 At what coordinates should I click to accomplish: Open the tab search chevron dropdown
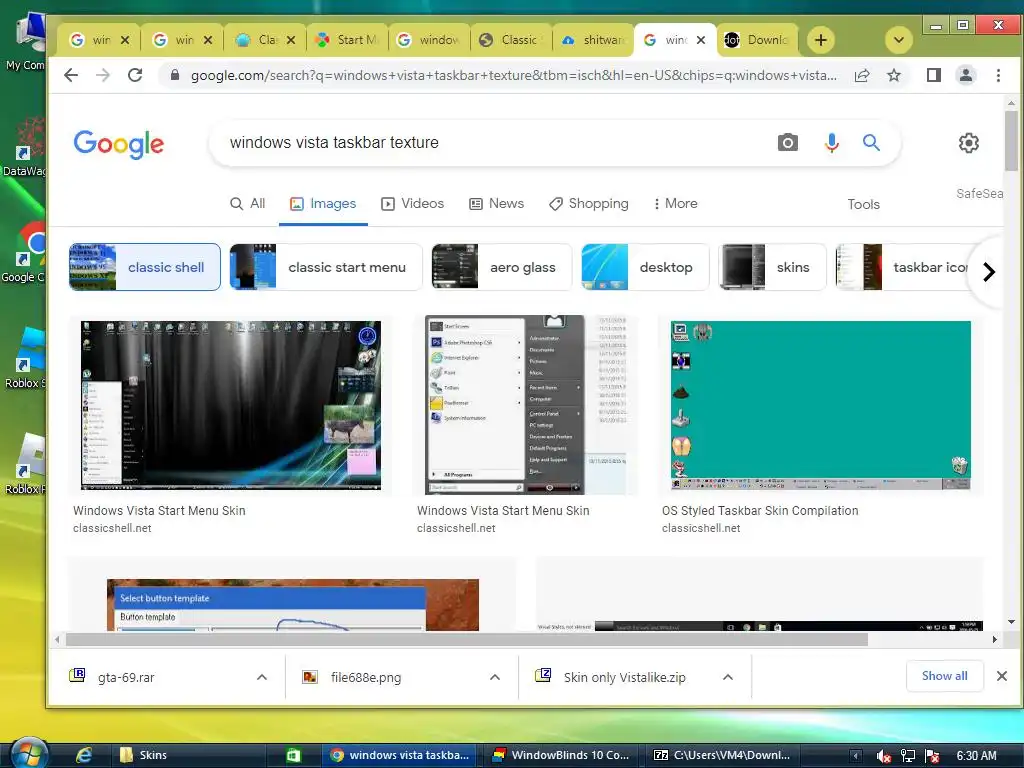[x=899, y=40]
